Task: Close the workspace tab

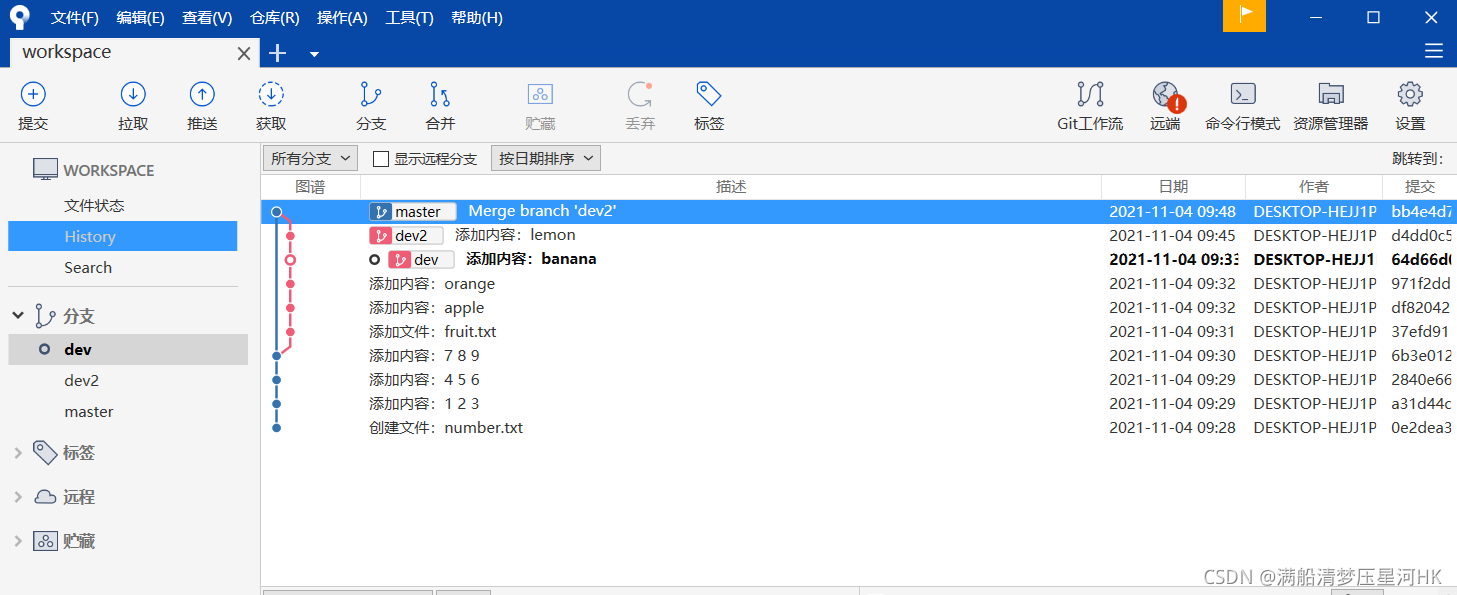Action: click(244, 53)
